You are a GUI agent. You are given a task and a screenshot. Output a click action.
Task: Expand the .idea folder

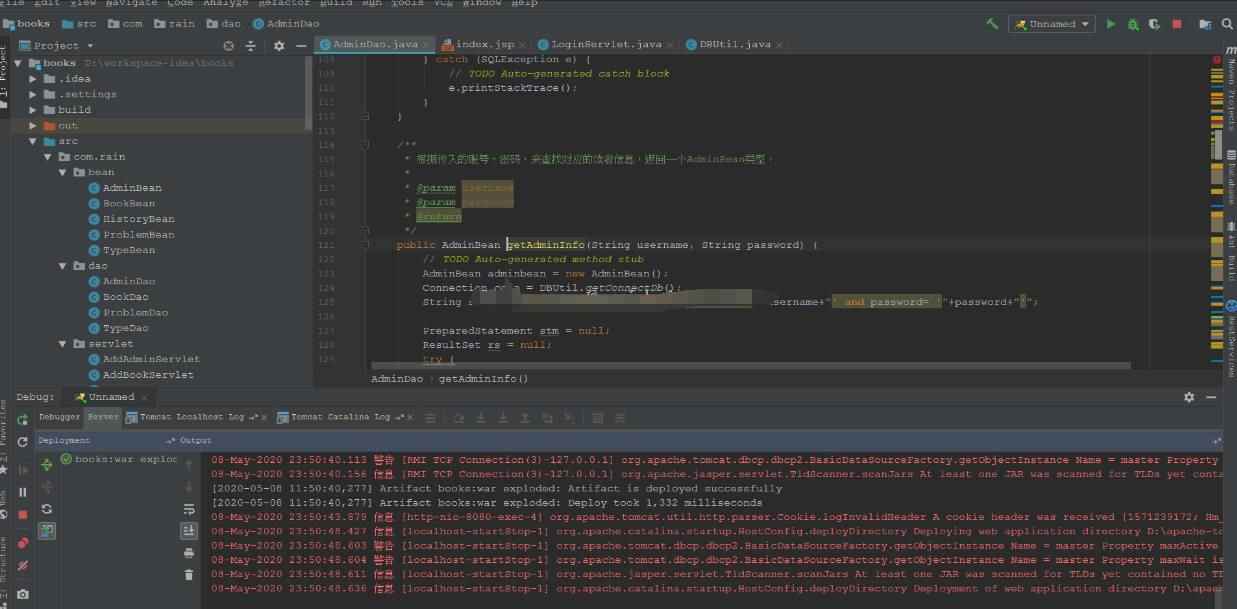pyautogui.click(x=34, y=79)
